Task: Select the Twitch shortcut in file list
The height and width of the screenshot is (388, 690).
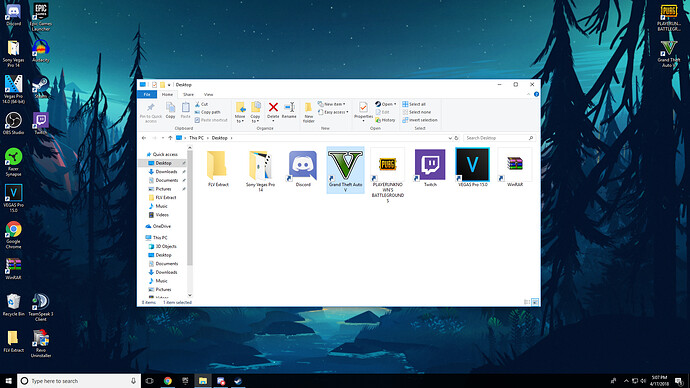Action: point(430,169)
